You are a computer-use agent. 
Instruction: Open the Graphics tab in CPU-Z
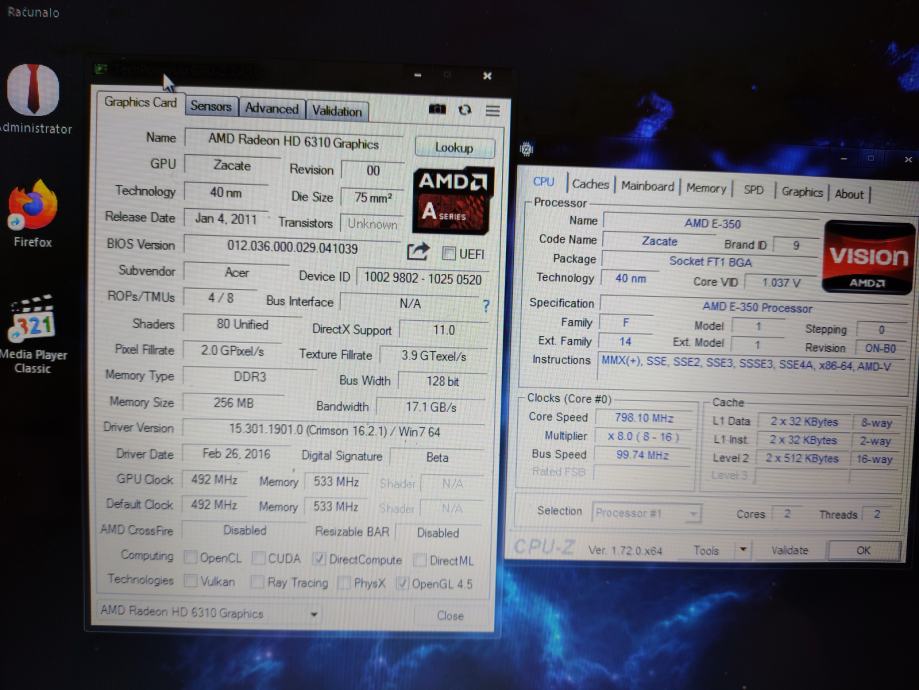[802, 192]
